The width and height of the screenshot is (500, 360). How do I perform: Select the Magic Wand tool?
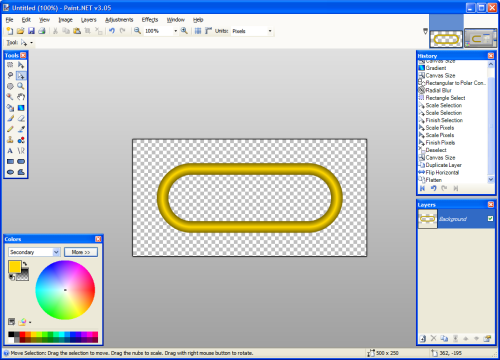pyautogui.click(x=10, y=97)
